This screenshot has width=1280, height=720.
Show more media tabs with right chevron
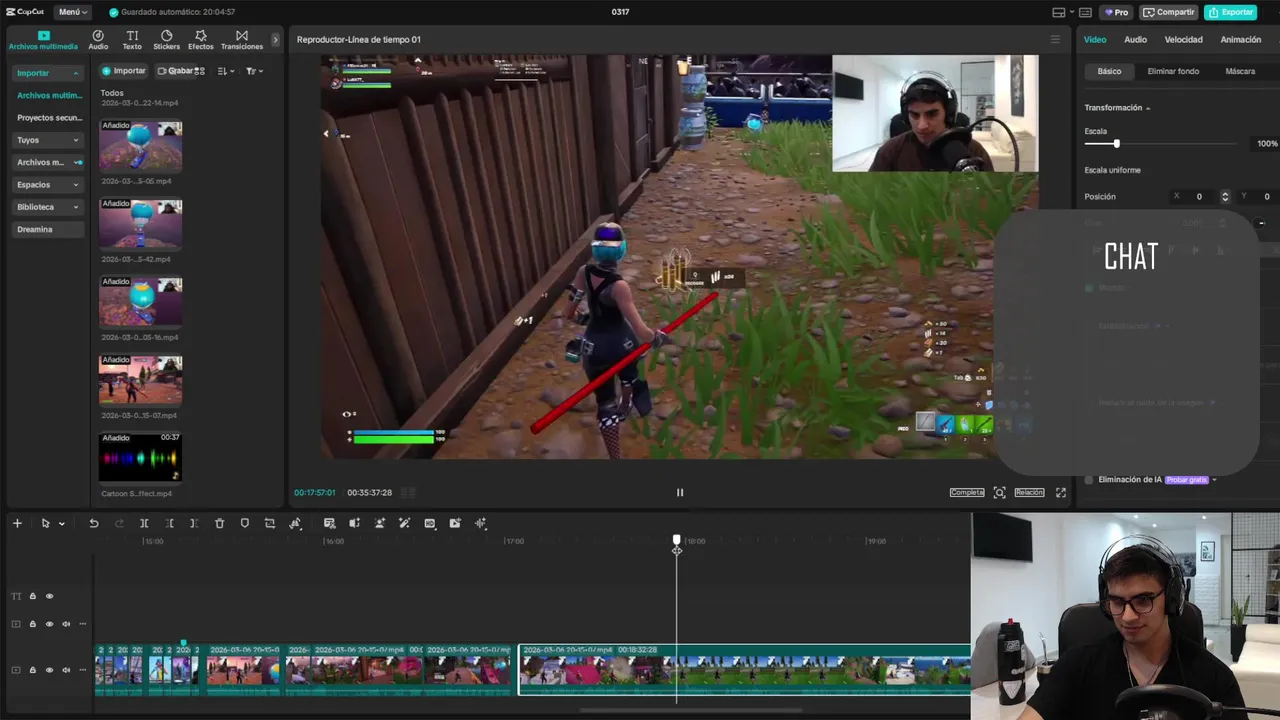tap(276, 39)
